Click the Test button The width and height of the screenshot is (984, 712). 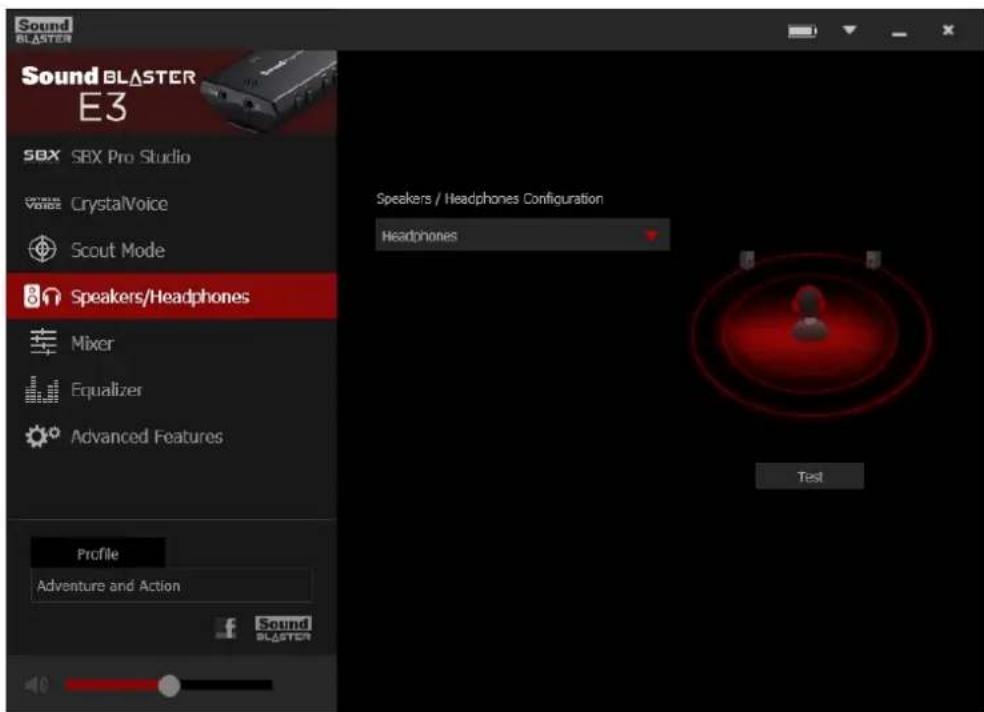click(810, 477)
